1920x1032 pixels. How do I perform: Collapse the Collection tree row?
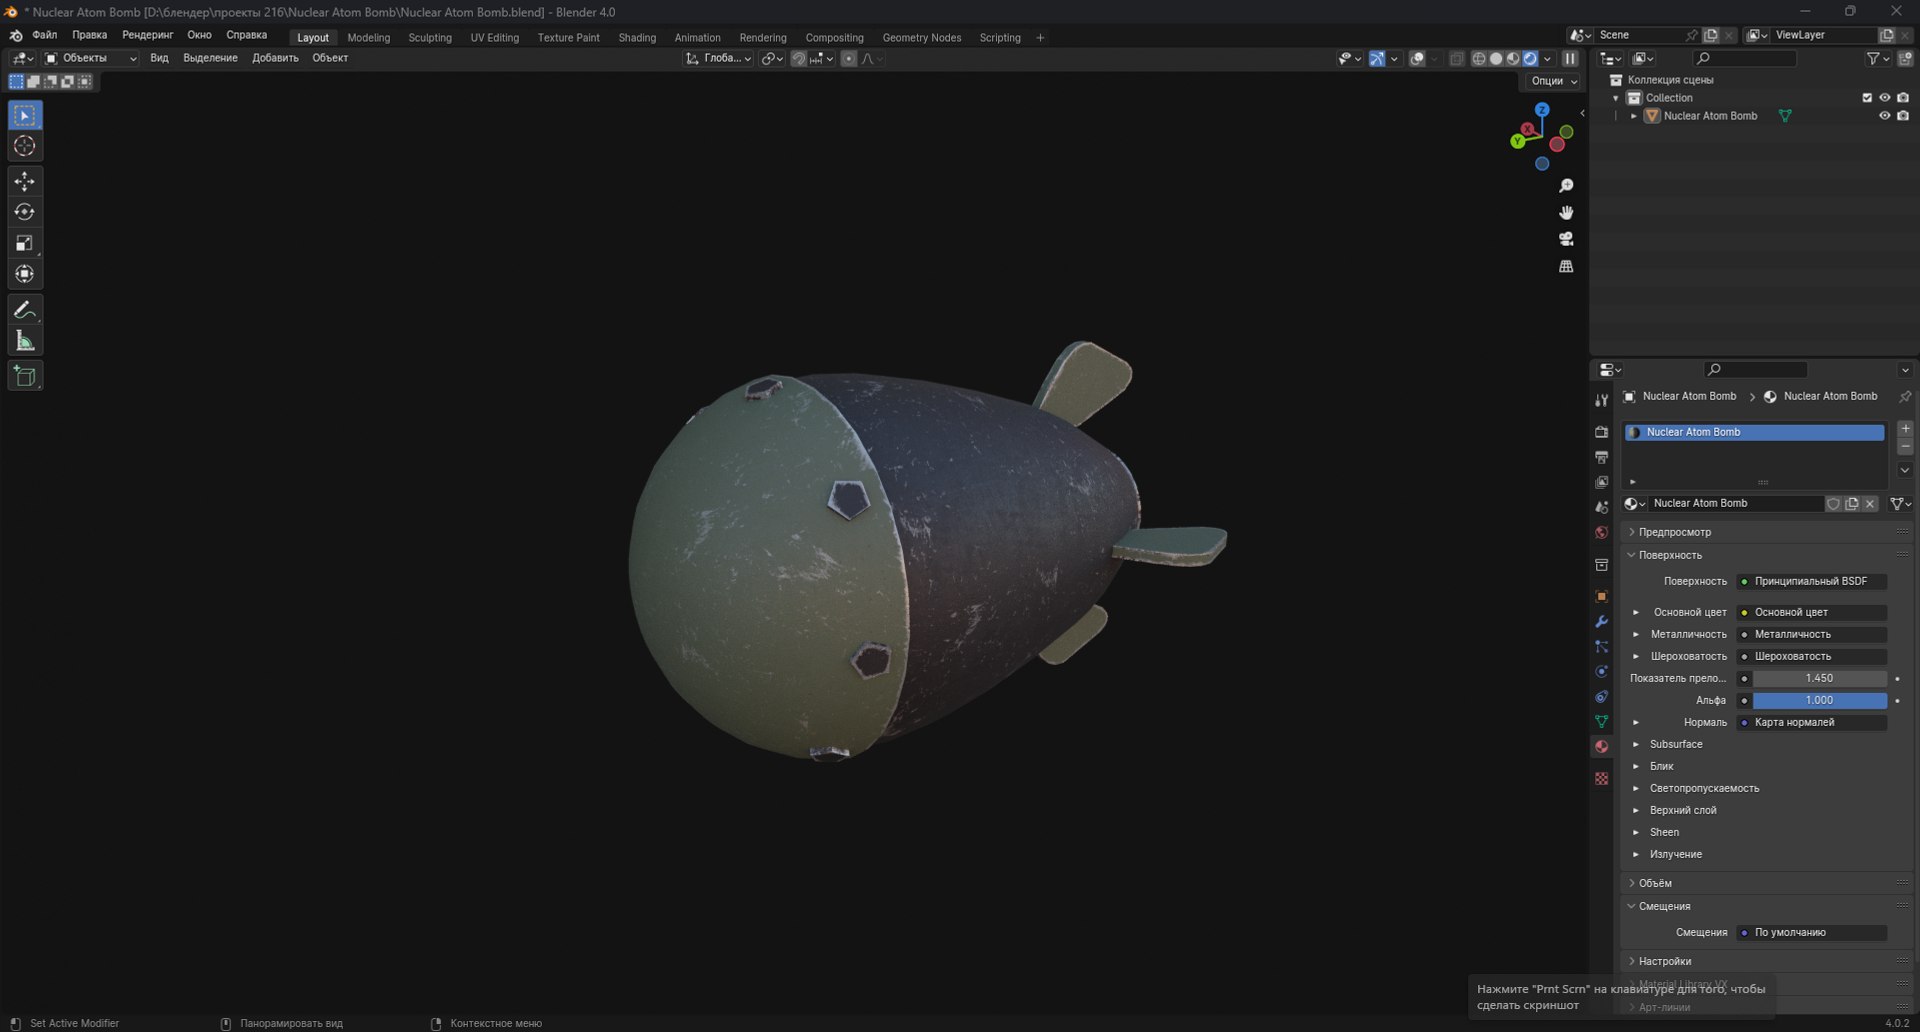(x=1616, y=98)
